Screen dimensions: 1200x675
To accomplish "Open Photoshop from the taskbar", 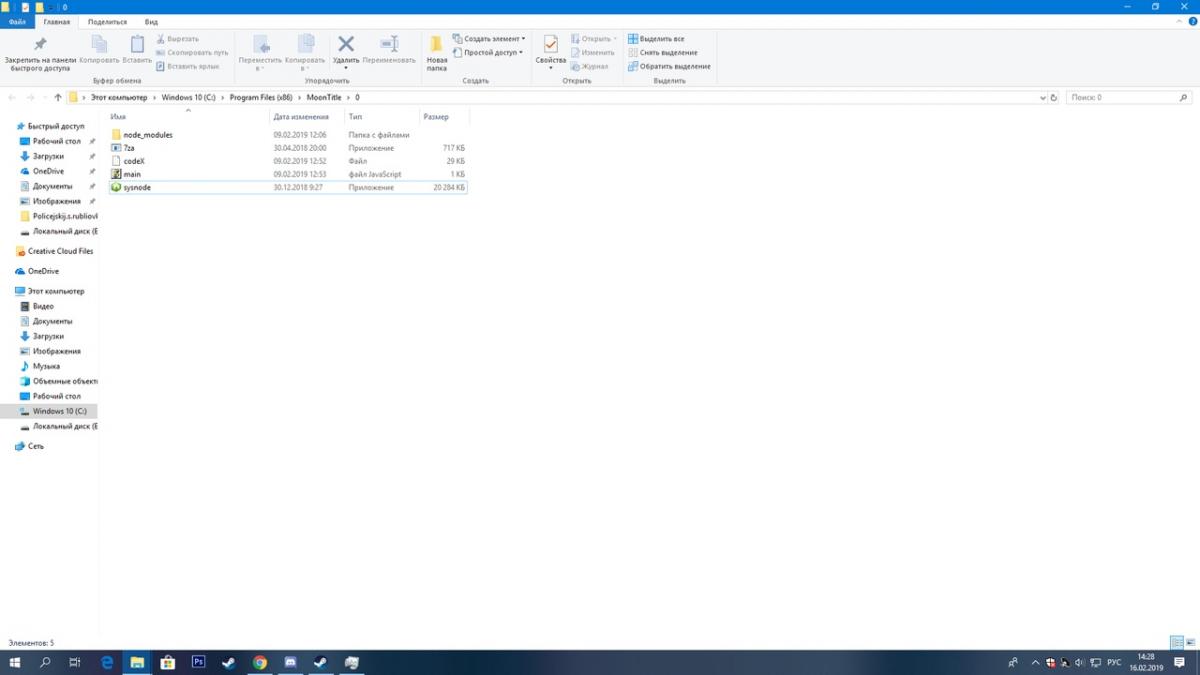I will click(198, 662).
